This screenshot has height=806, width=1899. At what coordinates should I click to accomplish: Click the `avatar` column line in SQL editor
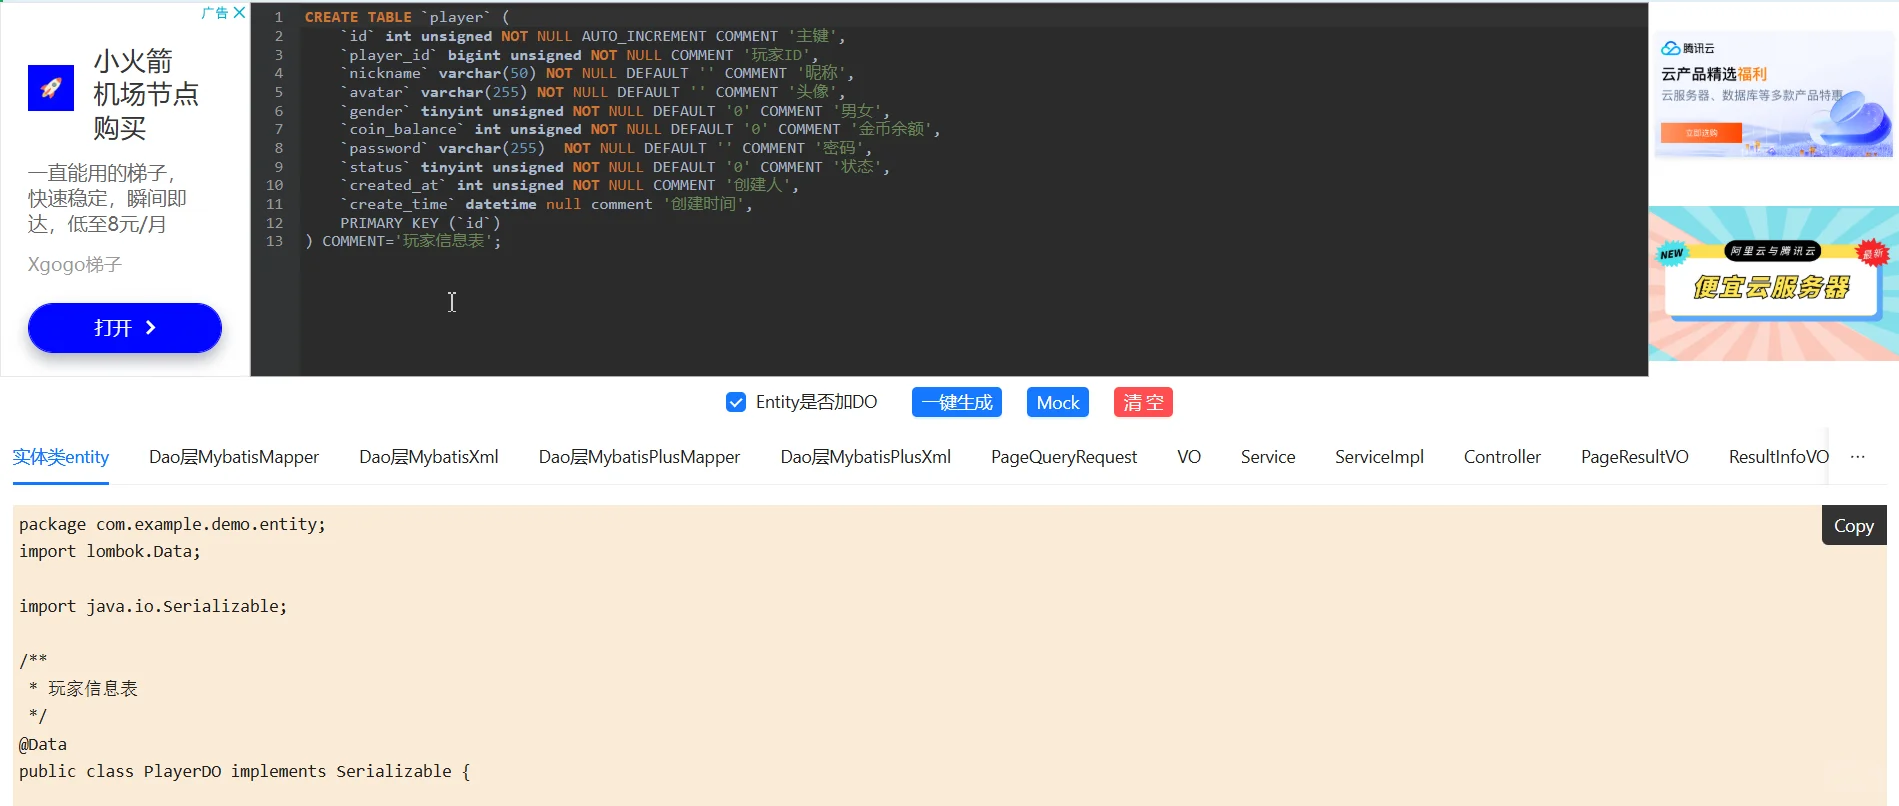click(x=593, y=92)
